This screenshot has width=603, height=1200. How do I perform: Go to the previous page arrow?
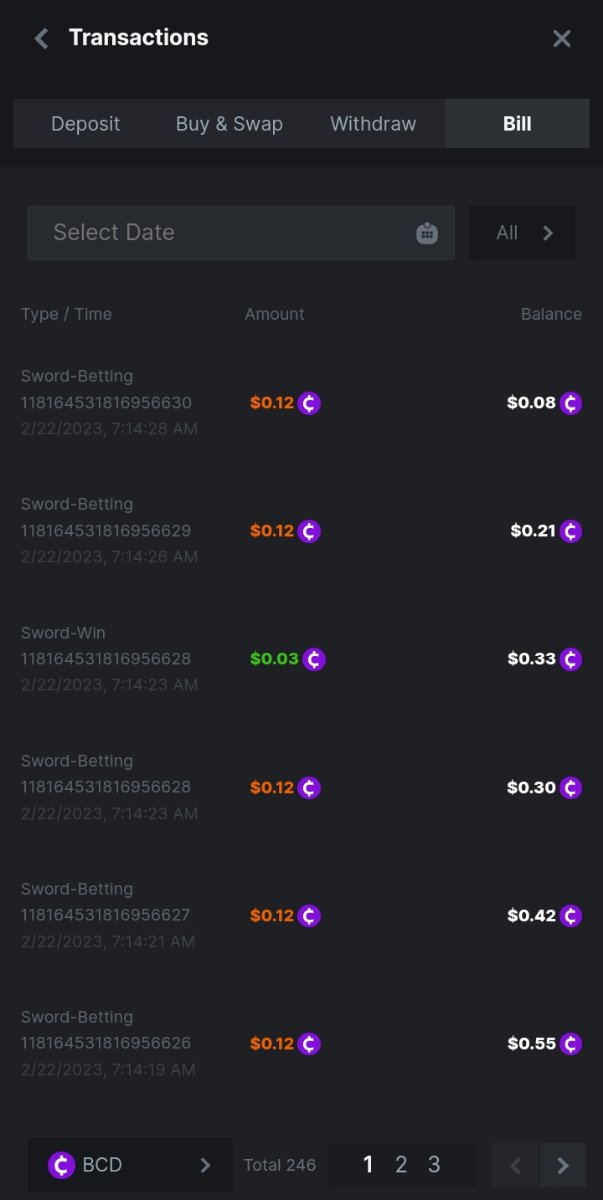516,1165
